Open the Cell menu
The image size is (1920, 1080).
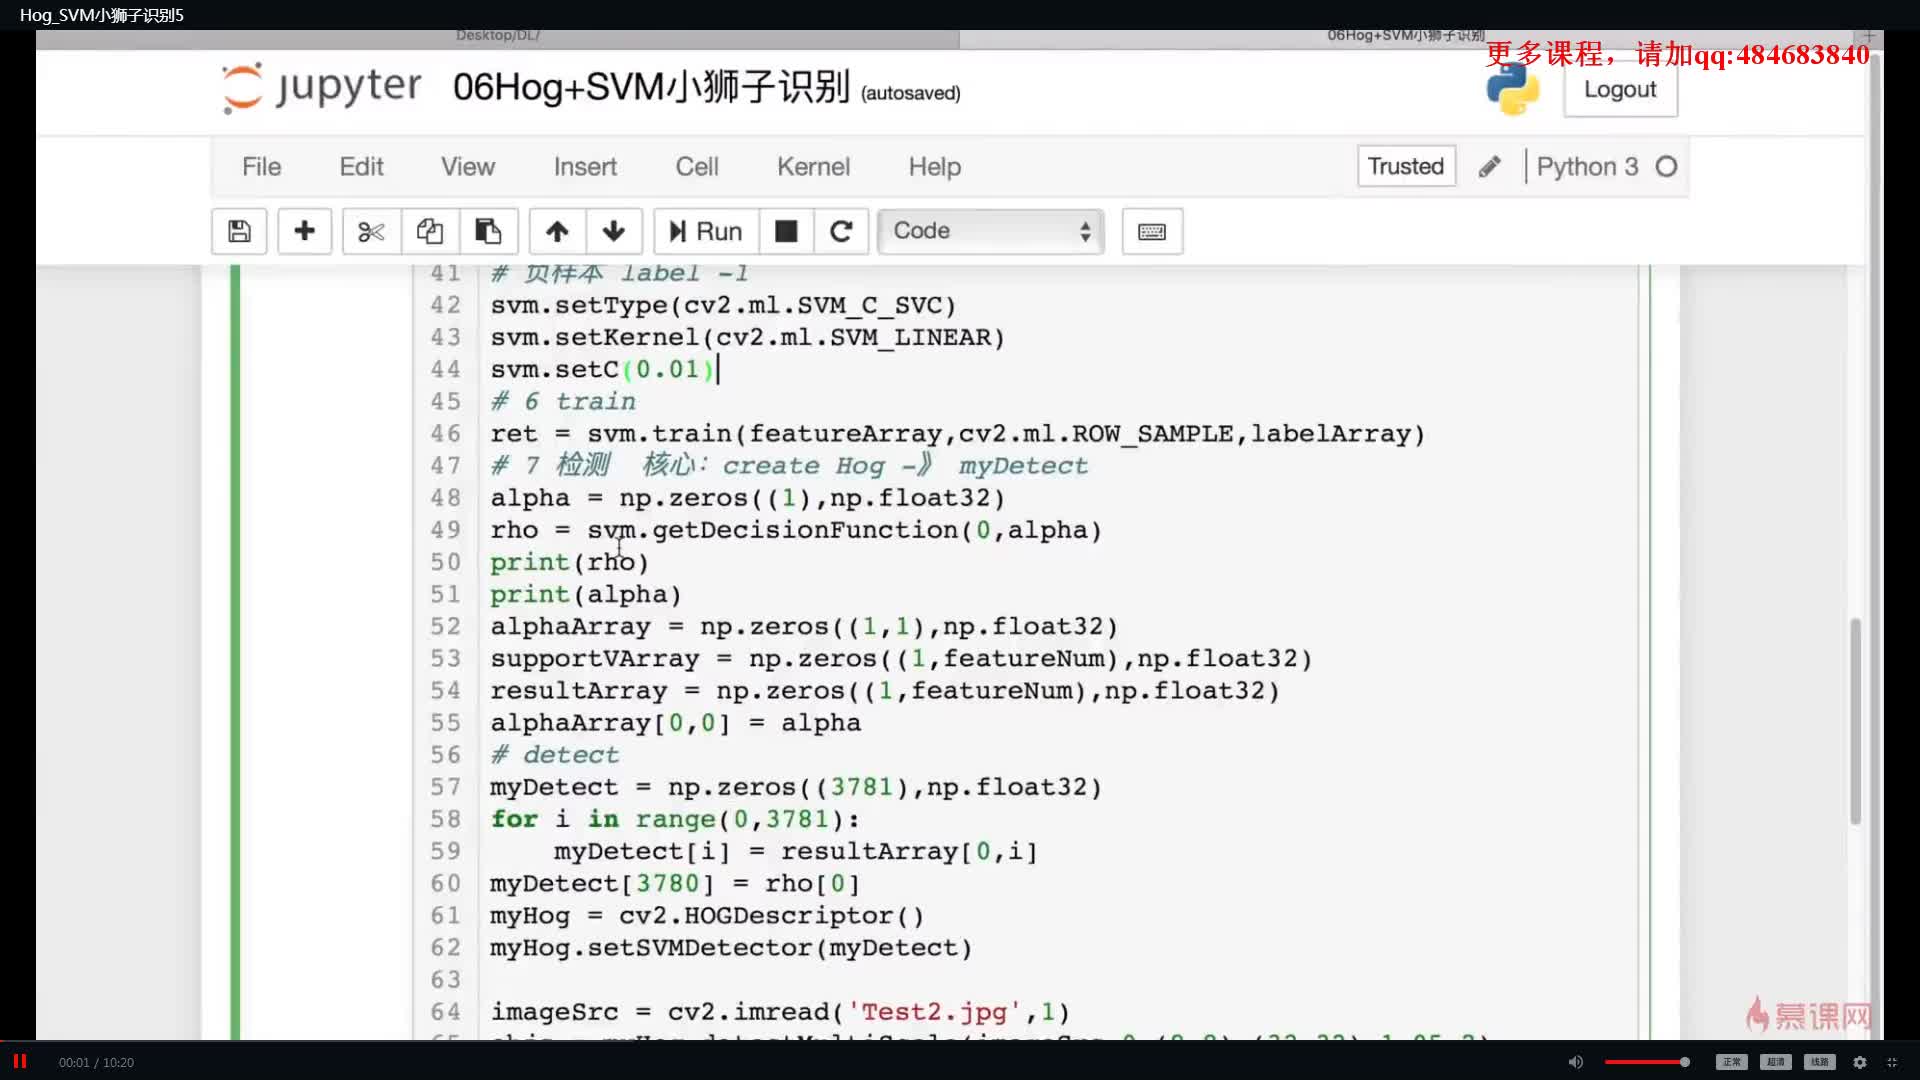697,167
